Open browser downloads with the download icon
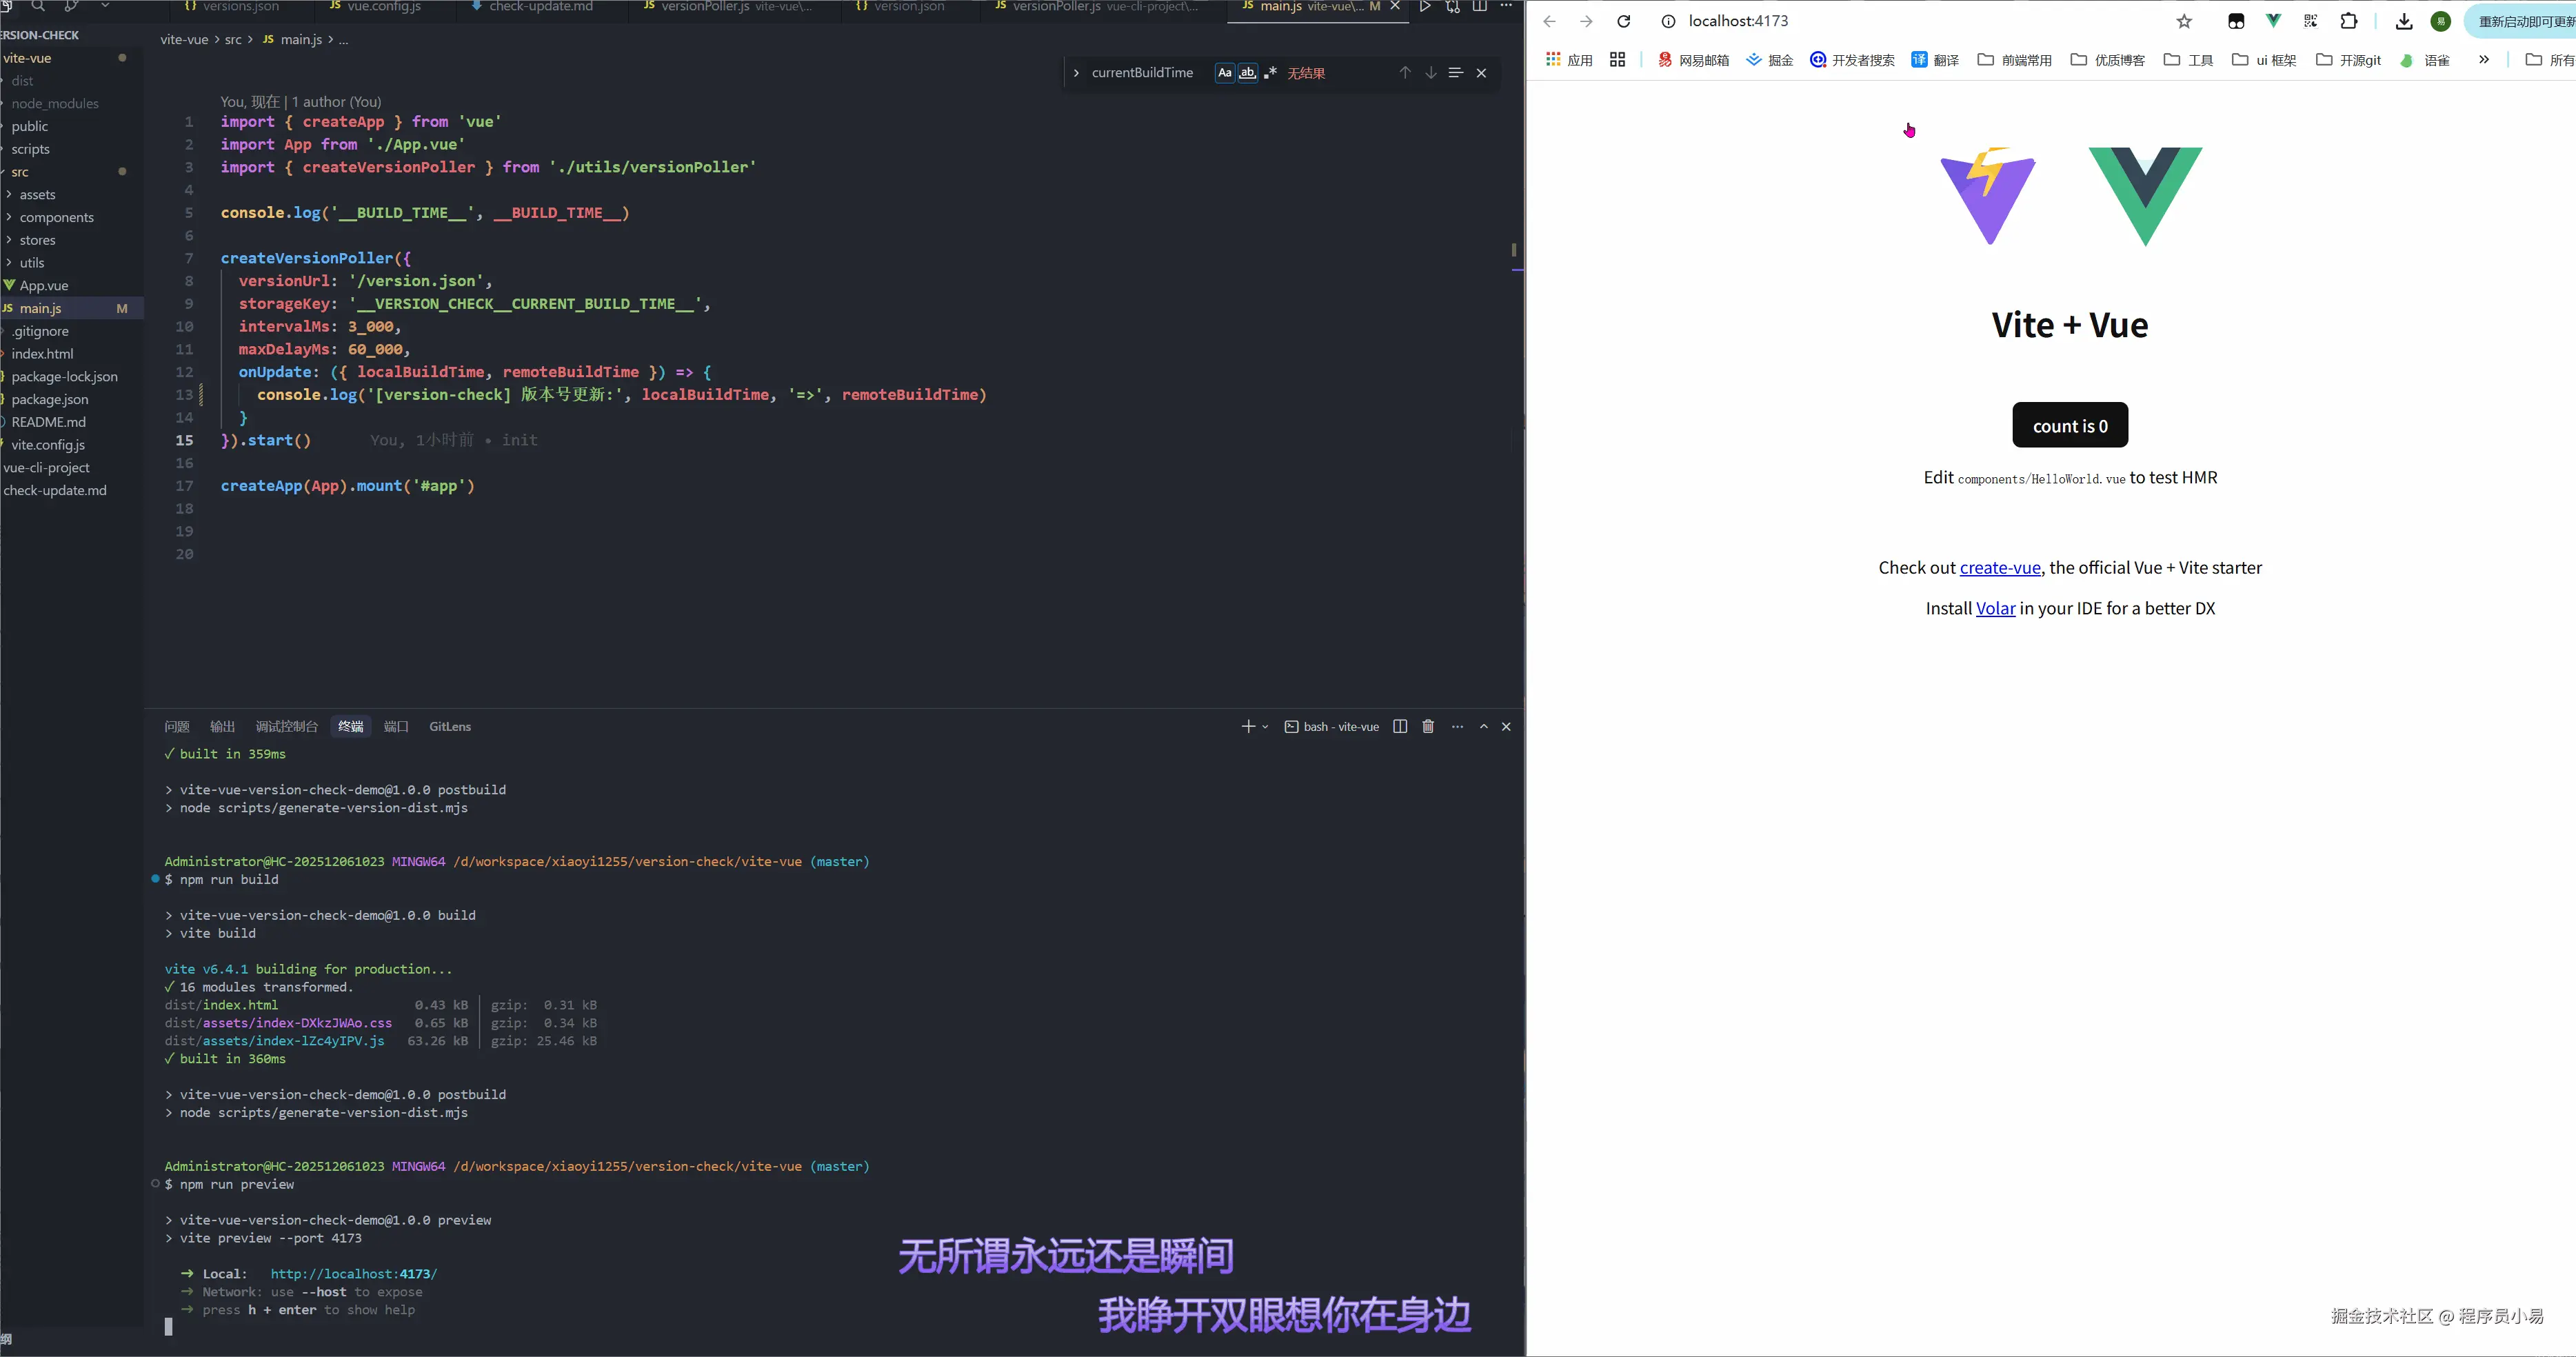This screenshot has width=2576, height=1357. coord(2404,21)
